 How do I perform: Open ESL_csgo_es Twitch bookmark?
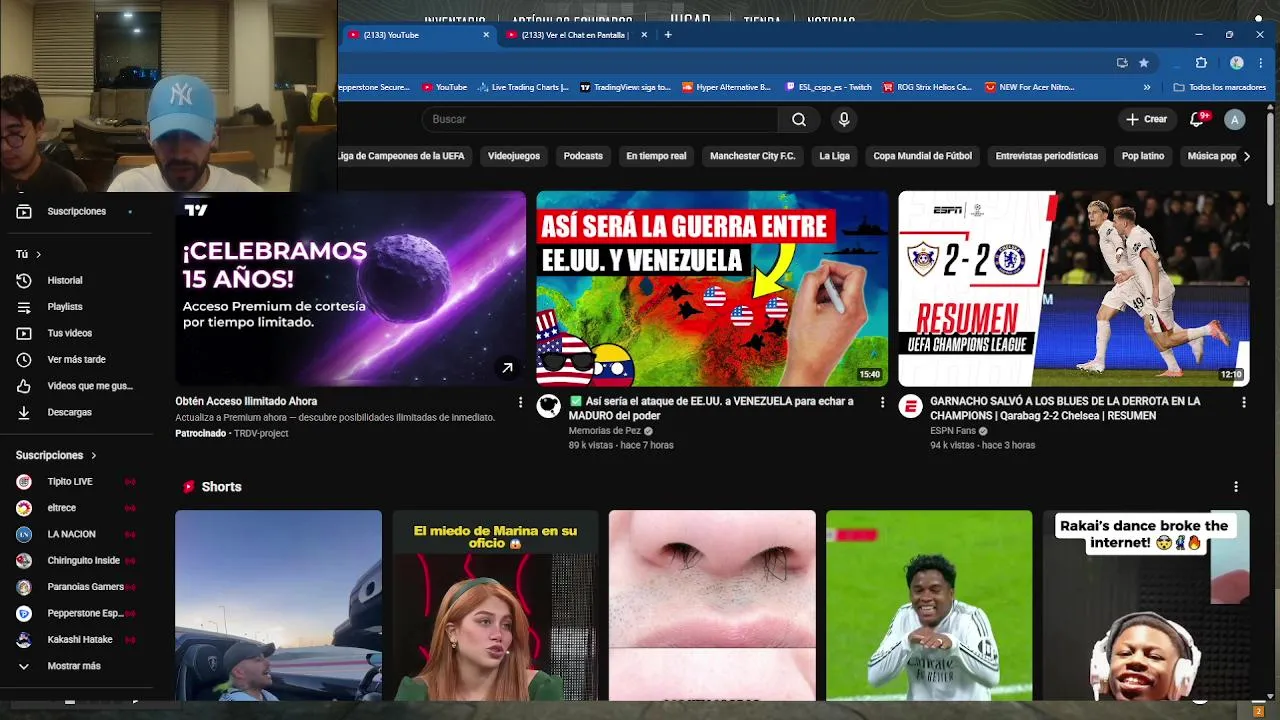(x=828, y=87)
